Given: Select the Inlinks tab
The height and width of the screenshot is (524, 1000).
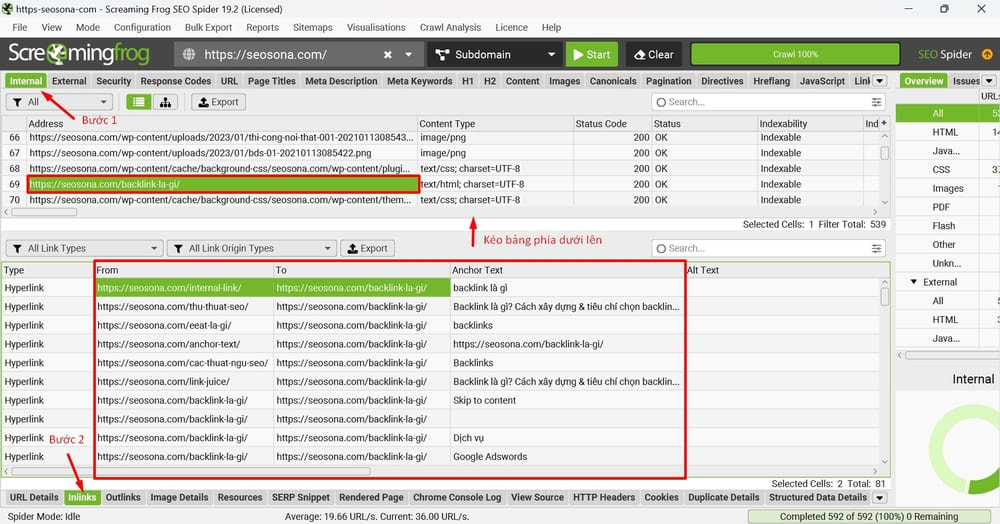Looking at the screenshot, I should (82, 498).
